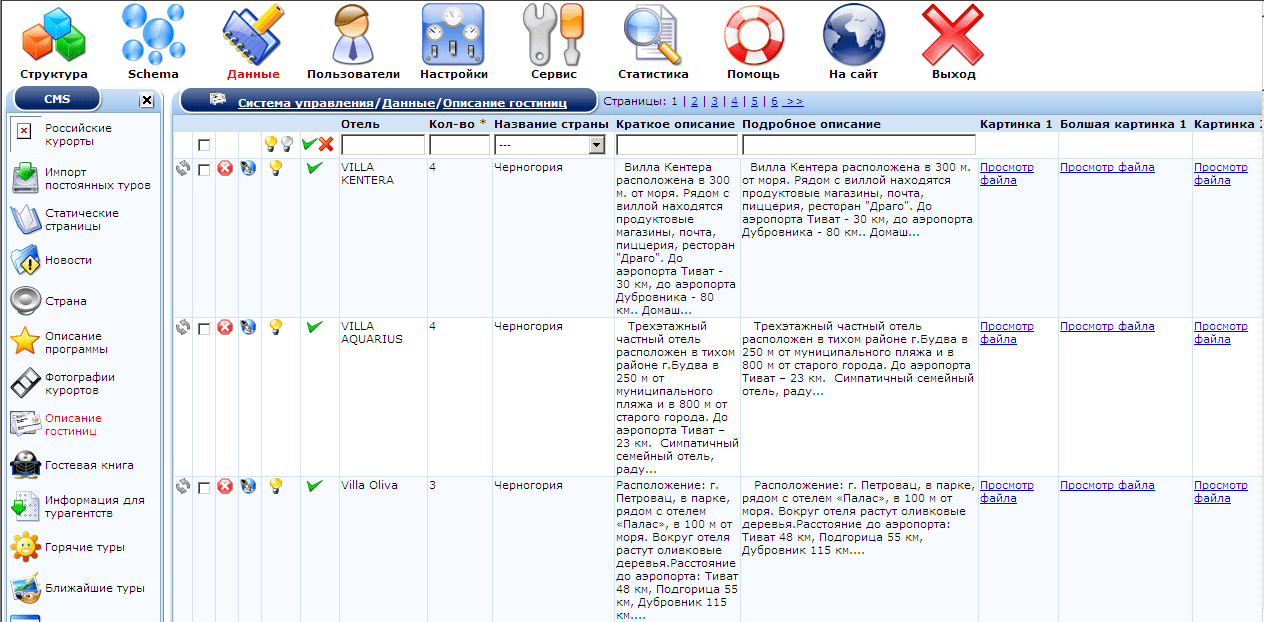Toggle the select-all checkbox in header row
This screenshot has height=622, width=1264.
204,146
